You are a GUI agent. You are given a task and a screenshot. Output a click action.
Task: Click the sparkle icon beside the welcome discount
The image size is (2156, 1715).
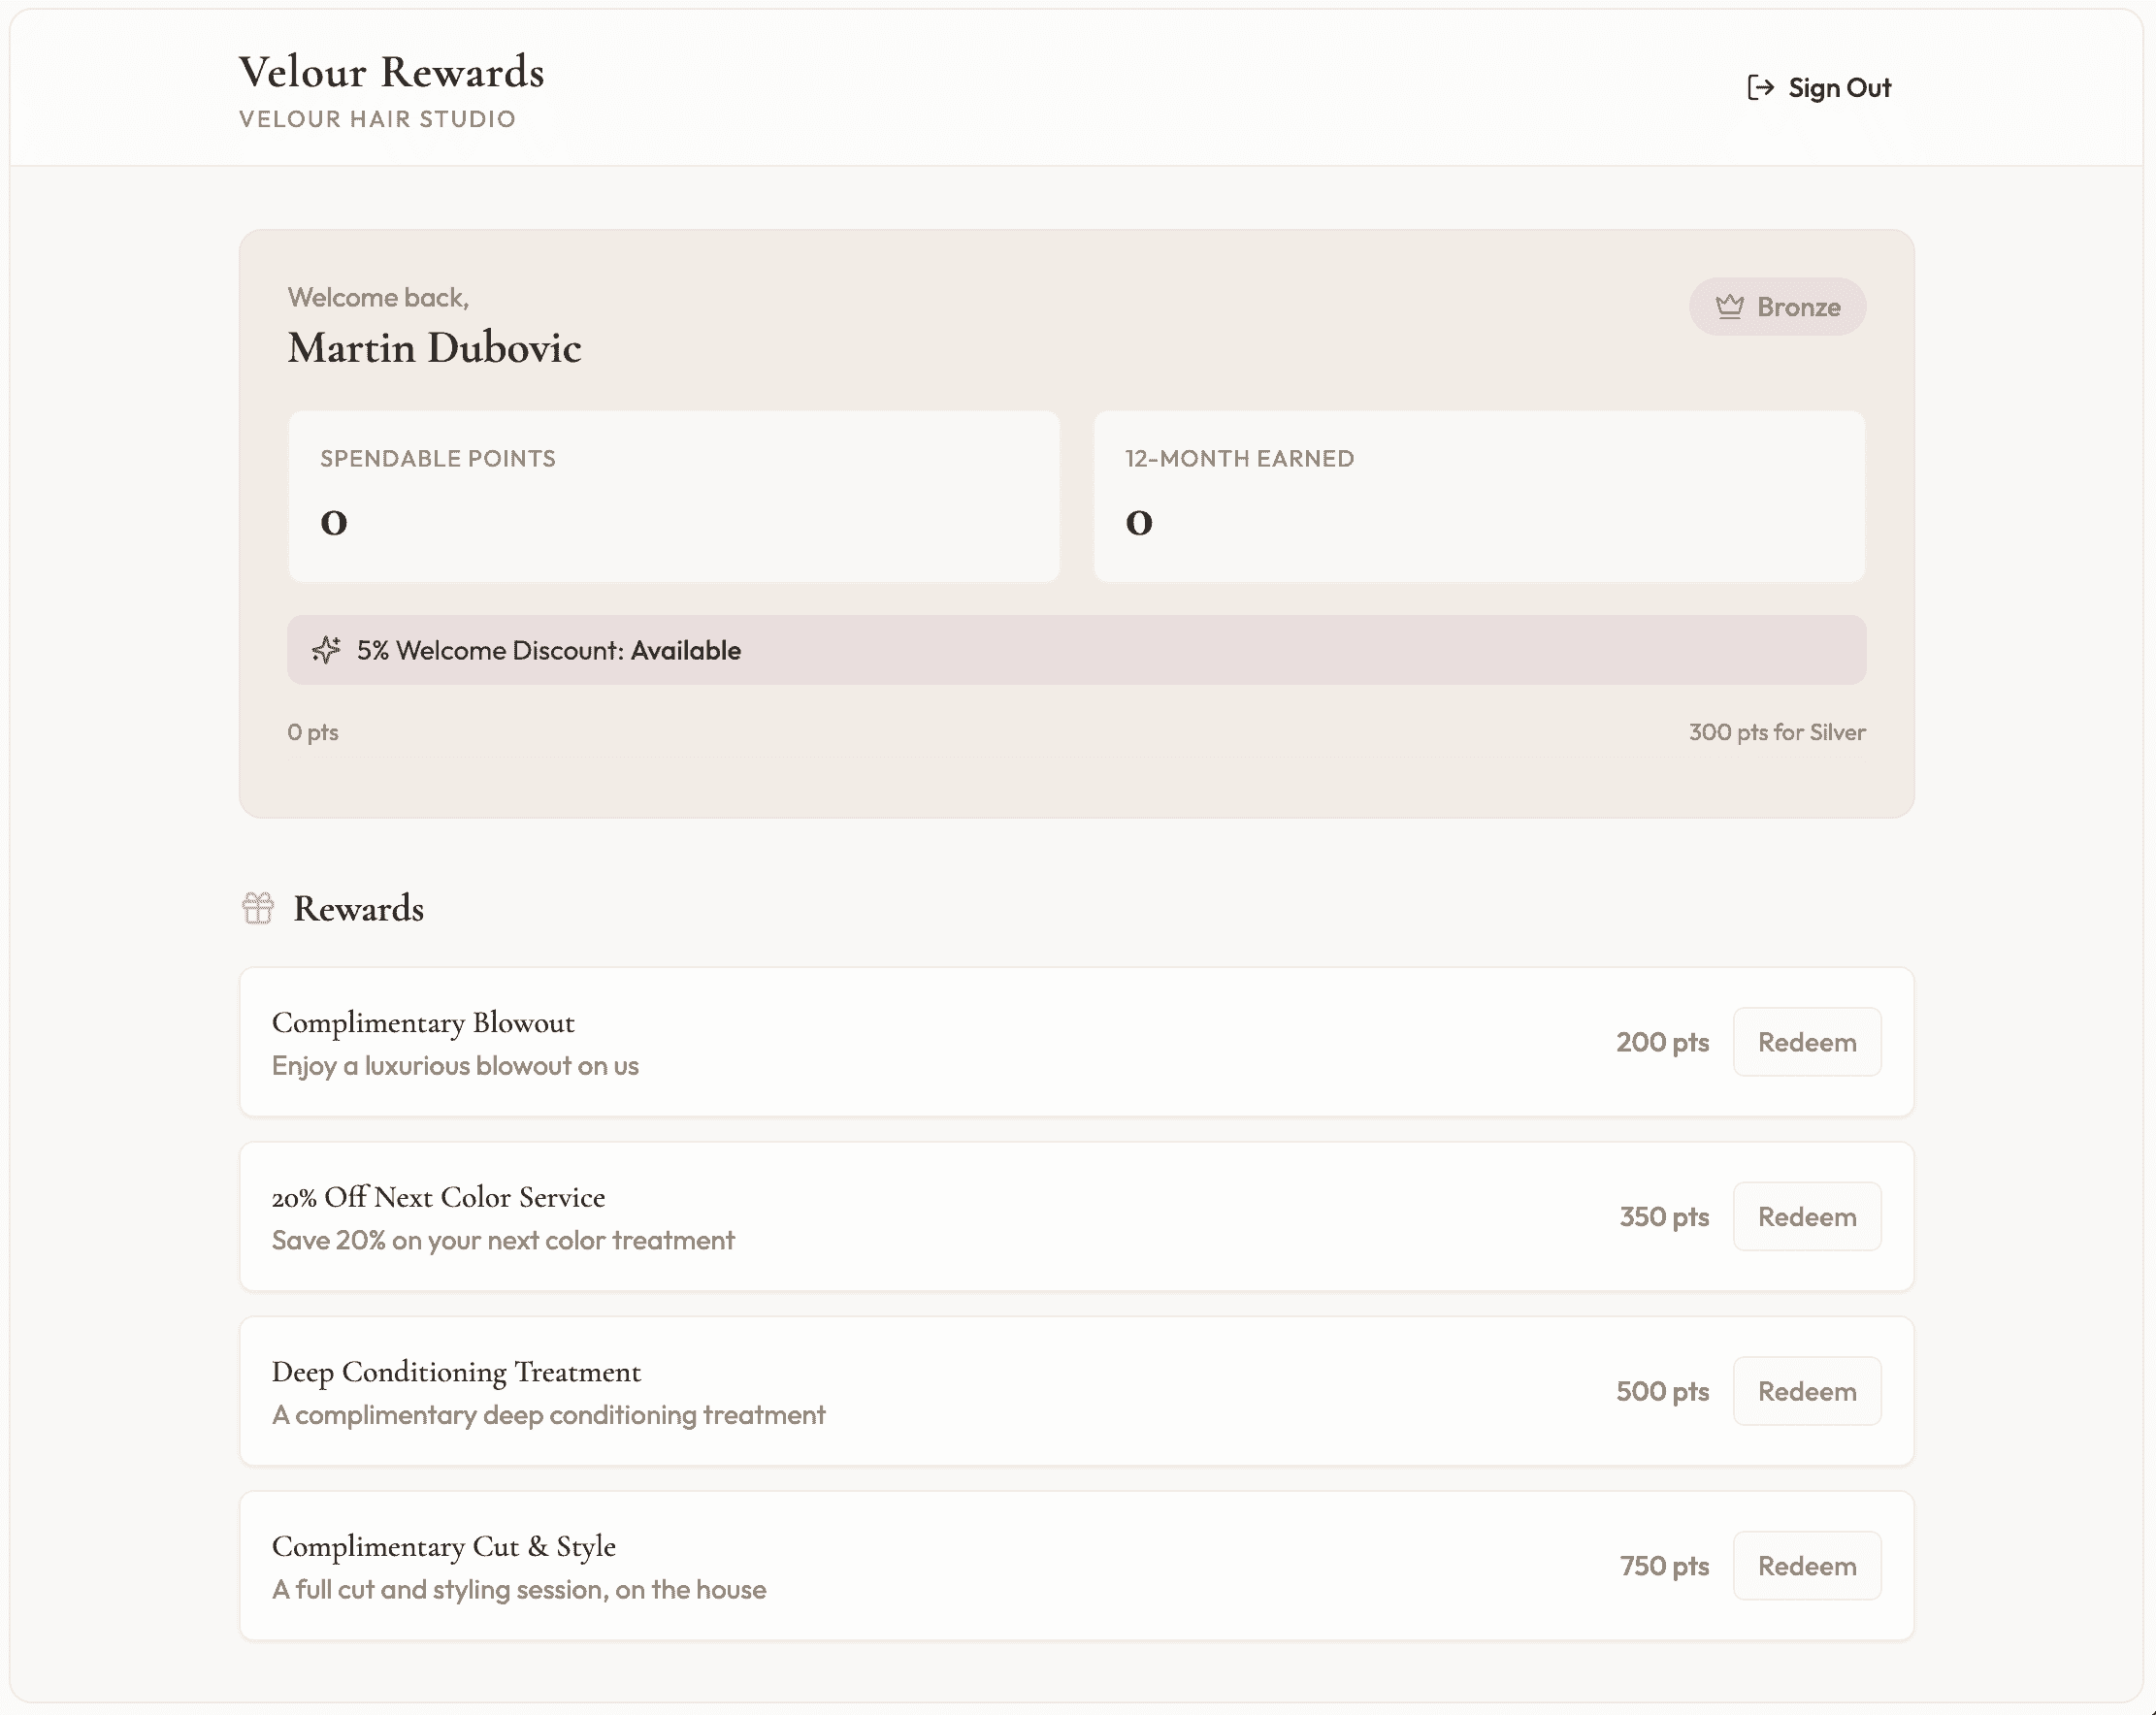point(326,650)
